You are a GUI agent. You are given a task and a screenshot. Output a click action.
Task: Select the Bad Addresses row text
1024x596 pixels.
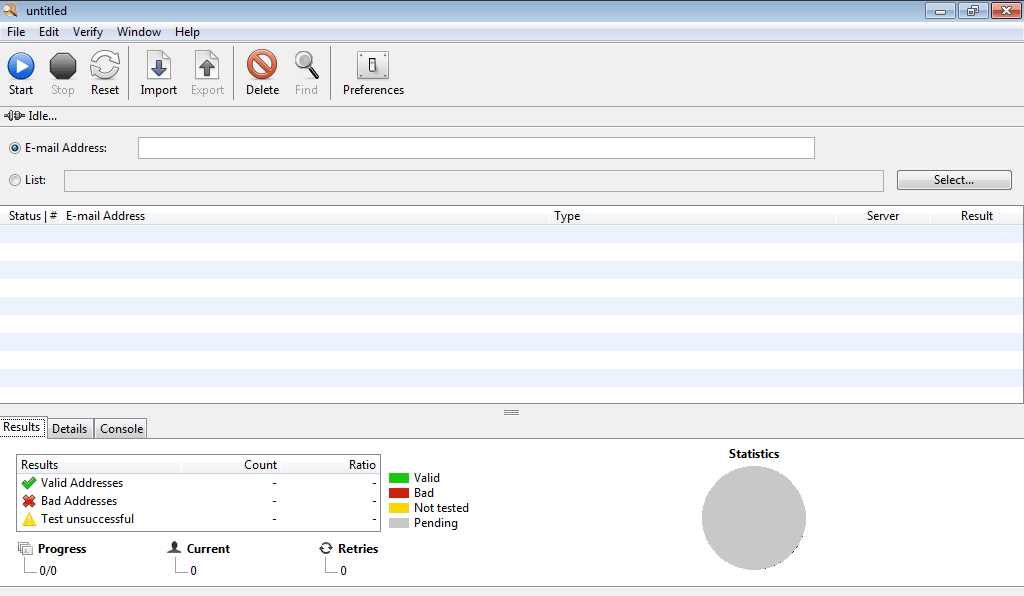pyautogui.click(x=79, y=501)
